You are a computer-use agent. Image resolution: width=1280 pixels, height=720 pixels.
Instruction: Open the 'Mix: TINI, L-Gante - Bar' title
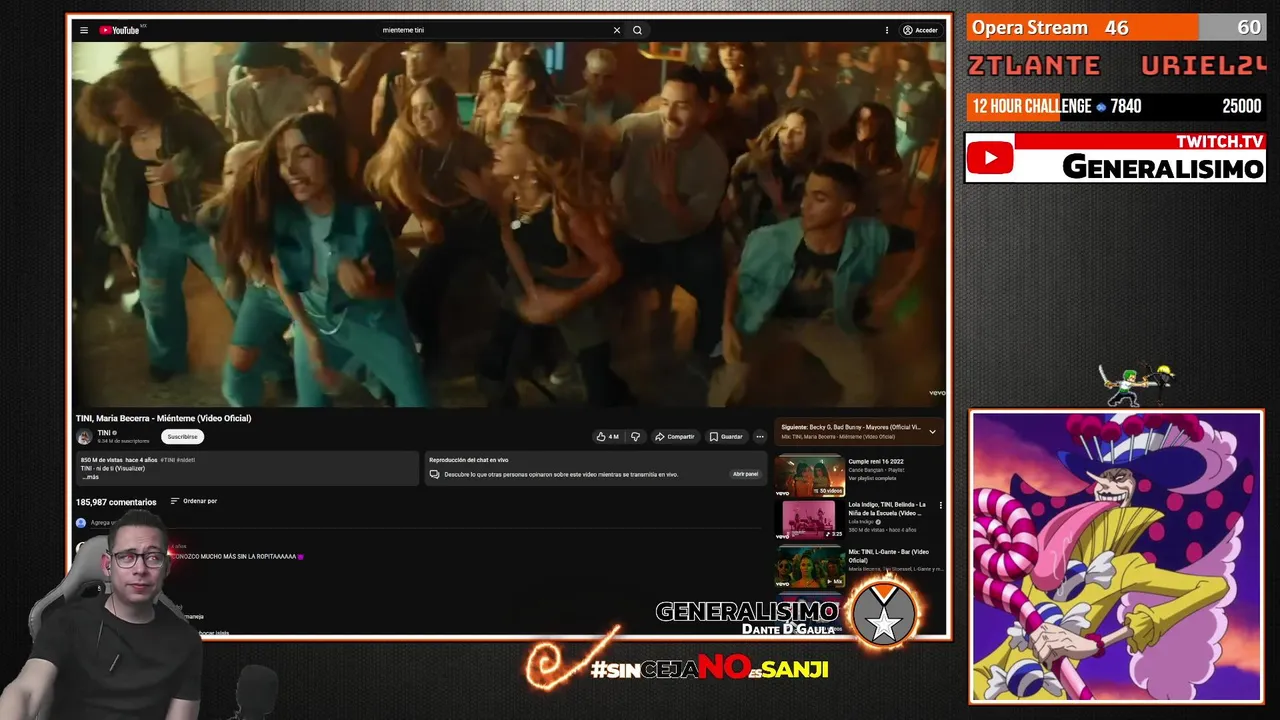(889, 556)
